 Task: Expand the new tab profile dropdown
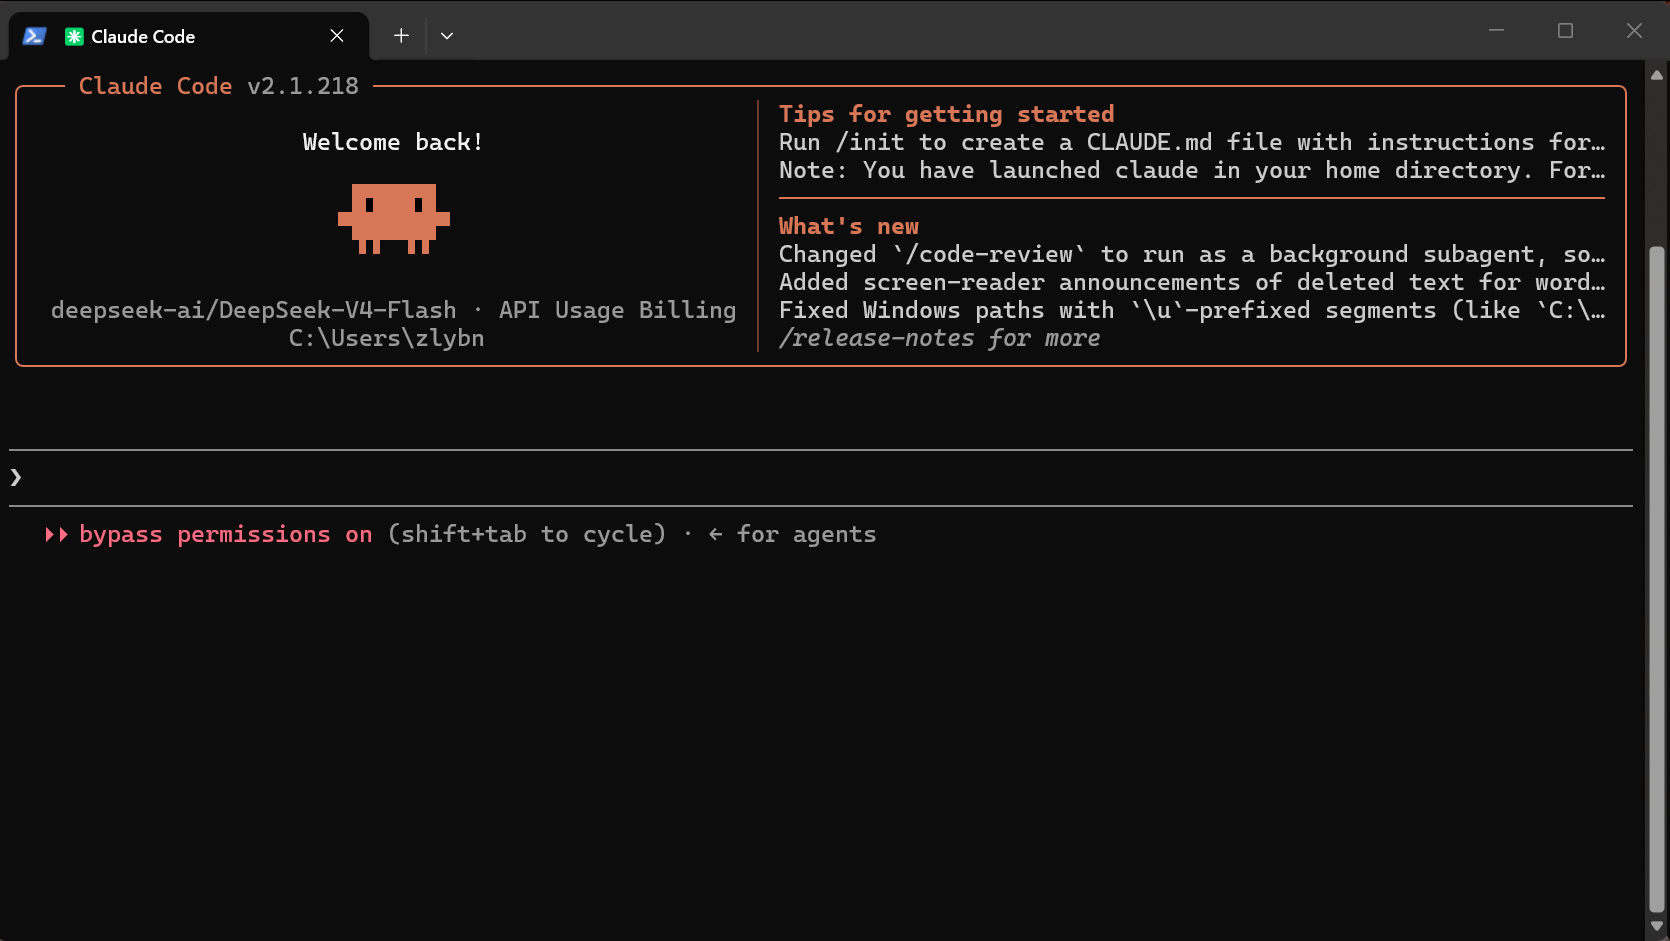pyautogui.click(x=447, y=36)
